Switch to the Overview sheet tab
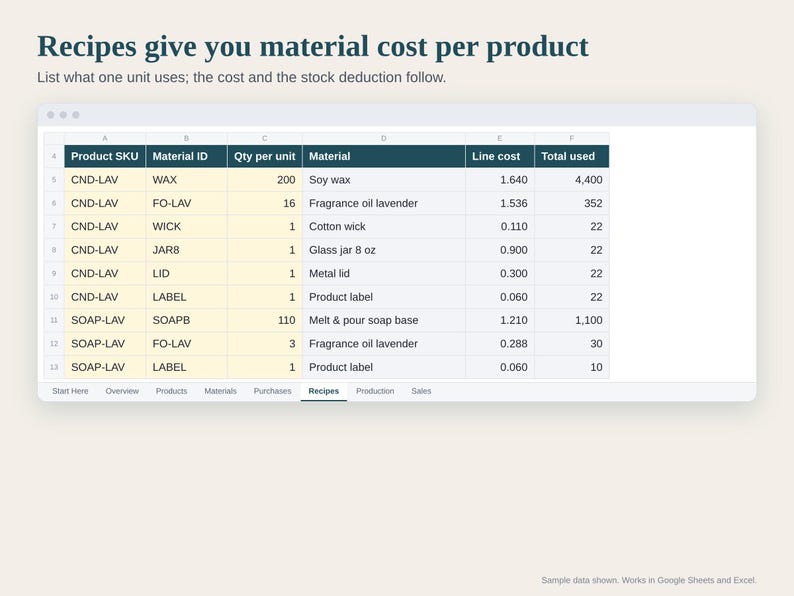 coord(122,391)
